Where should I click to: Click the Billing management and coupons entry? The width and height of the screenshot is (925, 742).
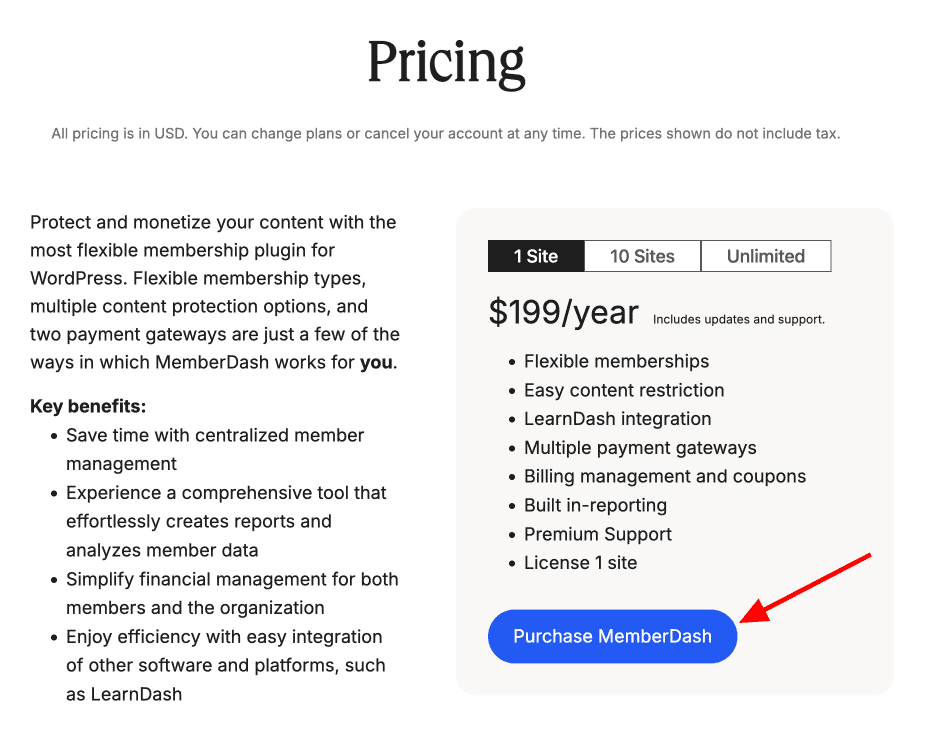click(664, 477)
